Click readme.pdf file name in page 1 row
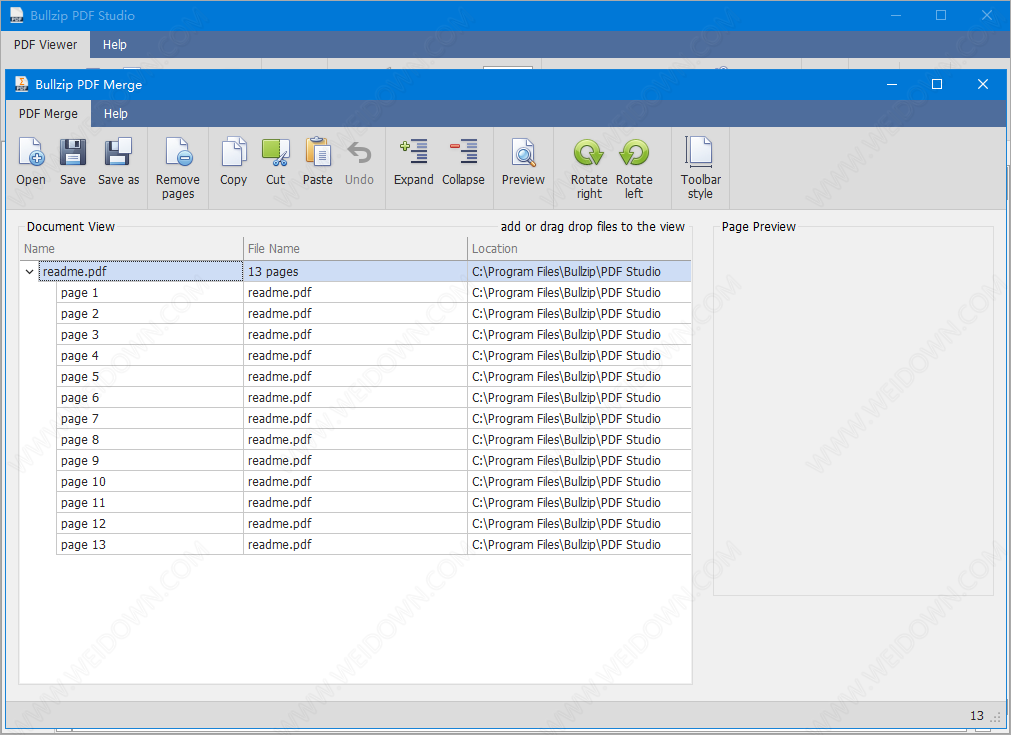The image size is (1011, 735). [355, 293]
